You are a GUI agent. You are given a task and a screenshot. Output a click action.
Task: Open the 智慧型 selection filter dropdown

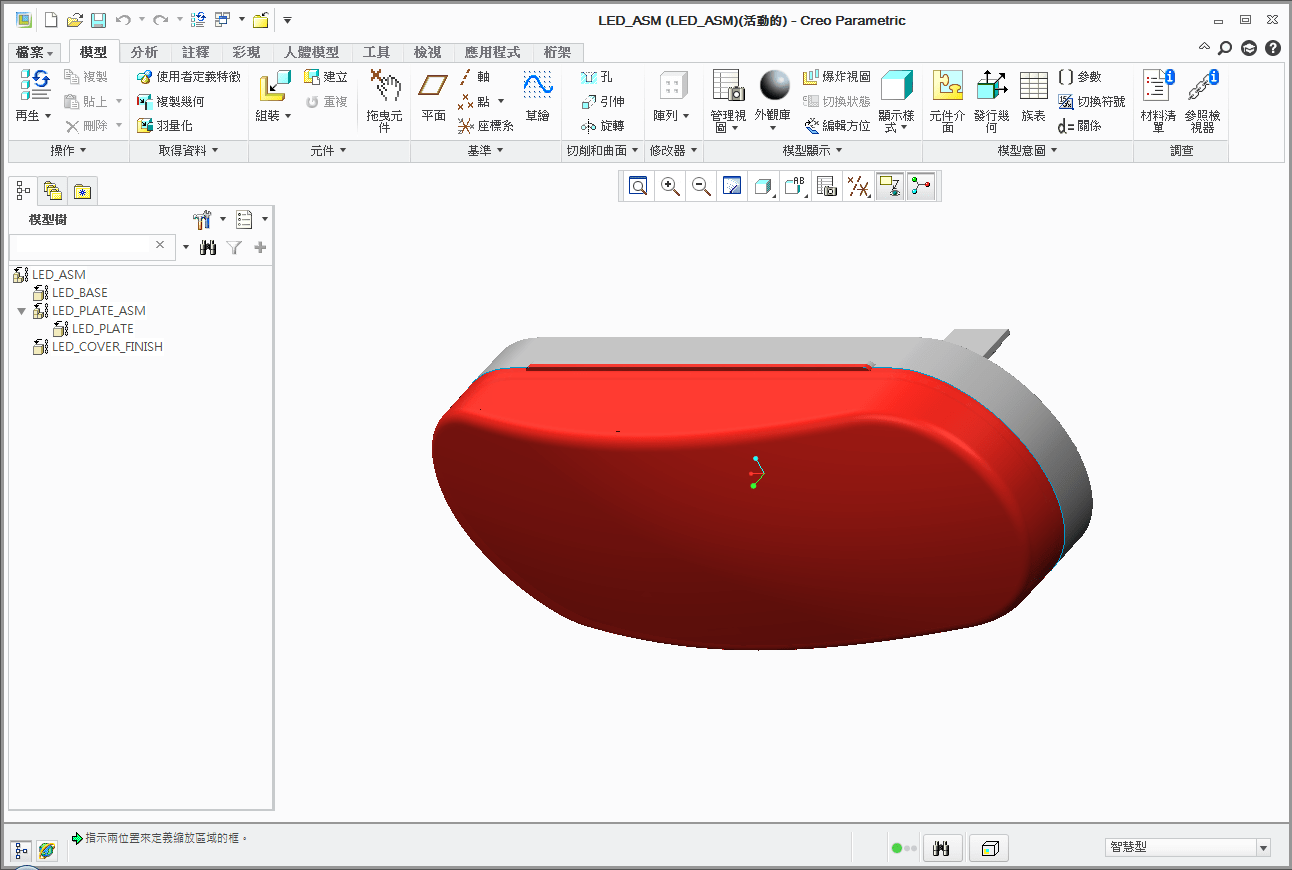pyautogui.click(x=1263, y=848)
